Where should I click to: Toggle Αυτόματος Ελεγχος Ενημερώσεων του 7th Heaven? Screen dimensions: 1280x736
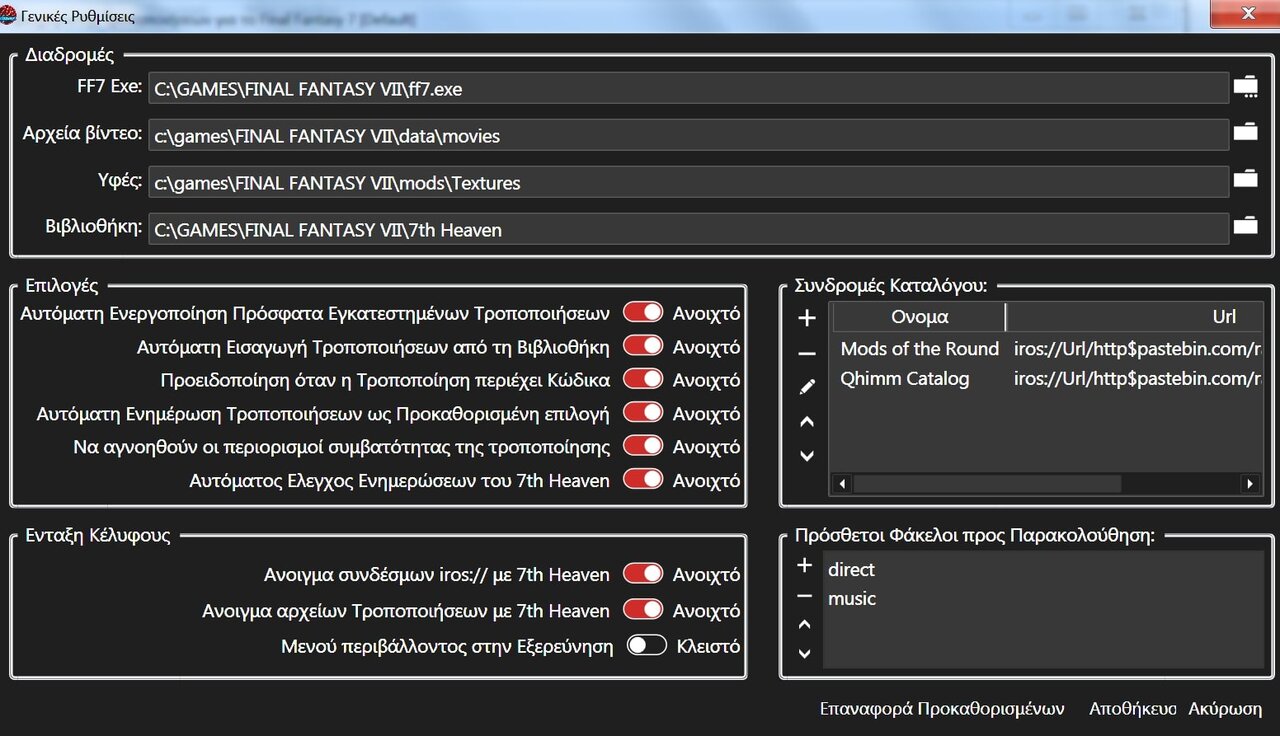643,480
